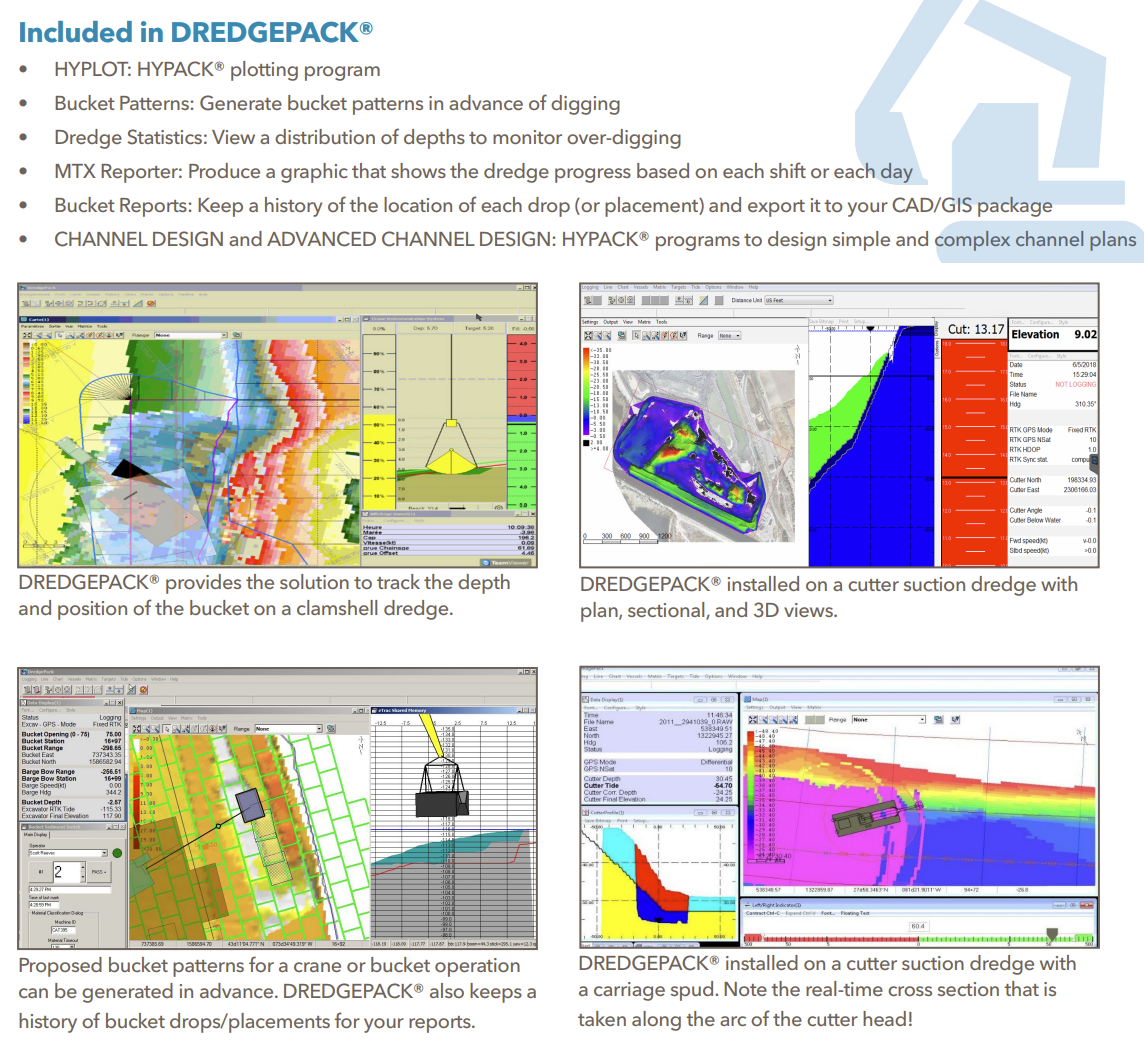
Task: Click the Cut: 13.17 readout
Action: tap(975, 329)
